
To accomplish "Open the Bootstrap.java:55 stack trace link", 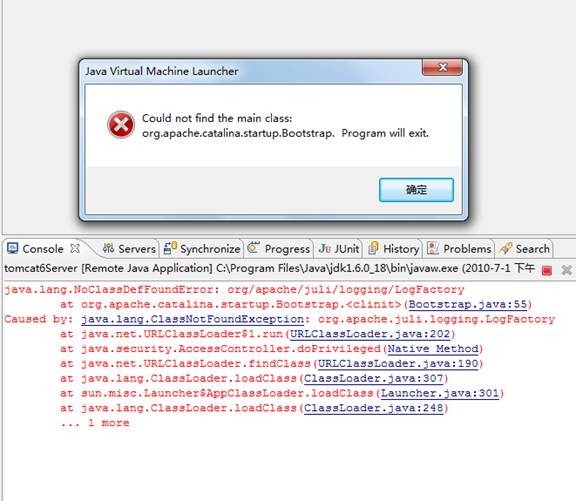I will pyautogui.click(x=468, y=304).
